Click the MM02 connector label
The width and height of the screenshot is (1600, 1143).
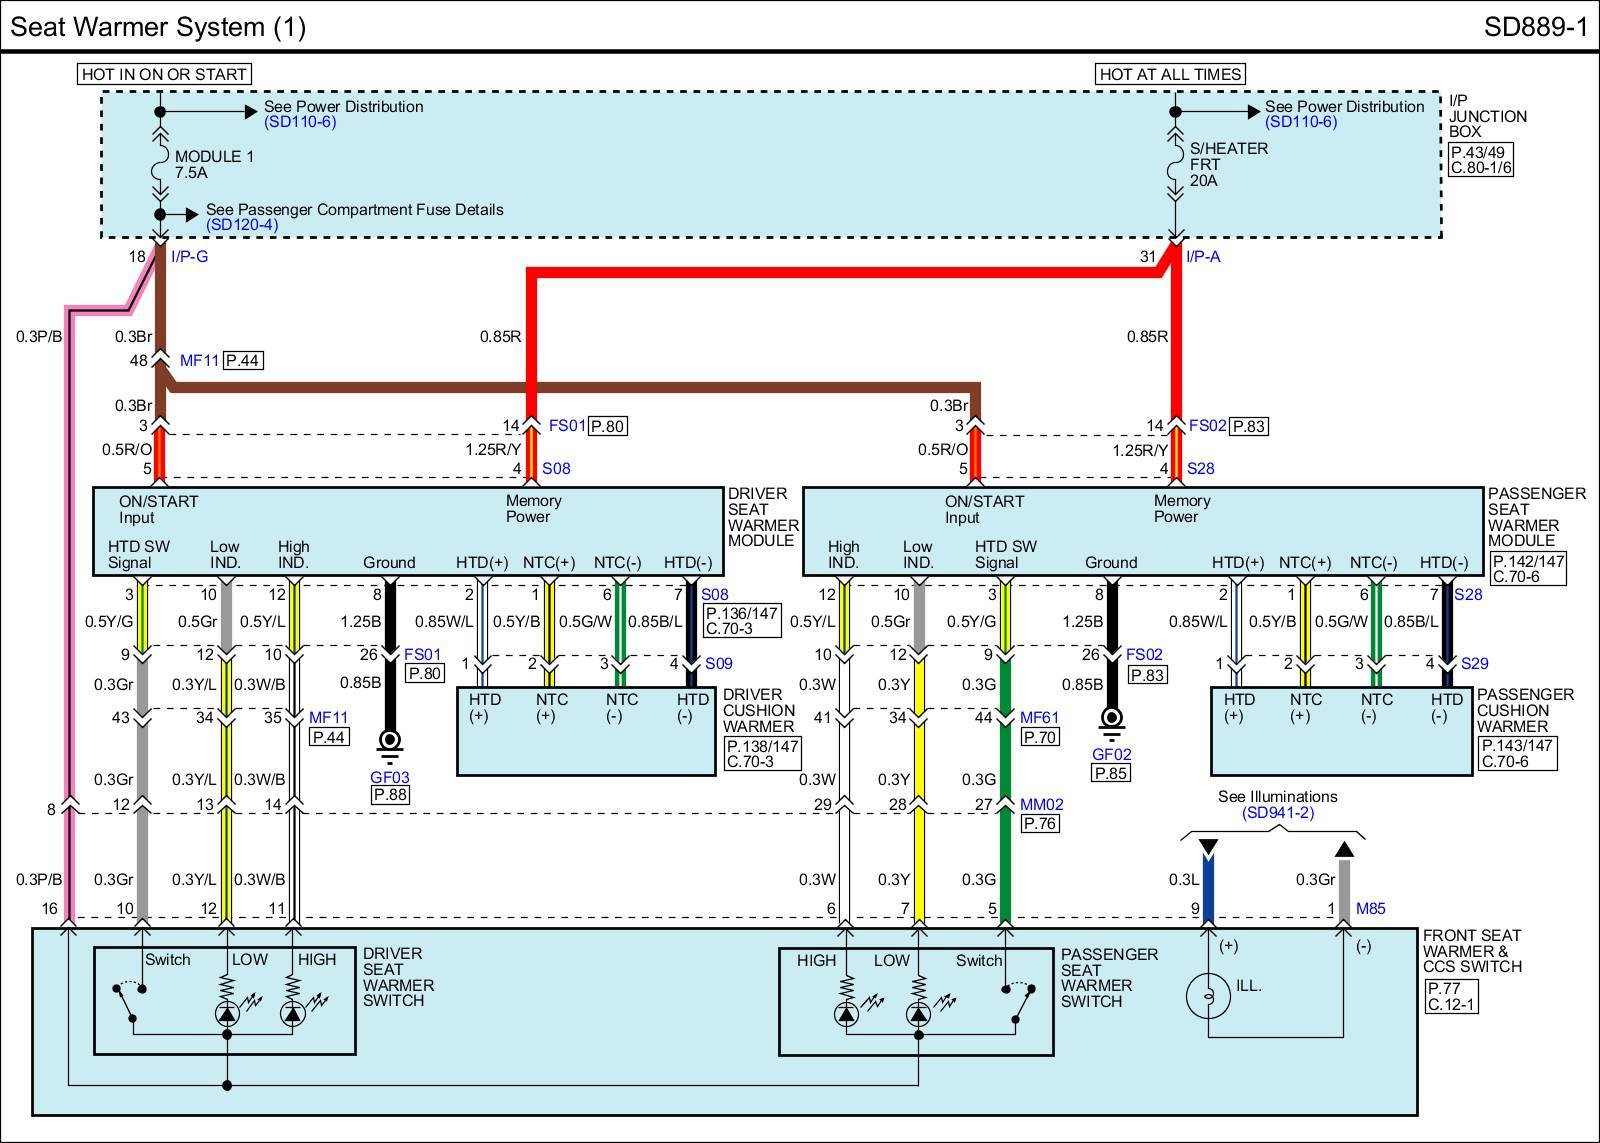pyautogui.click(x=1042, y=804)
